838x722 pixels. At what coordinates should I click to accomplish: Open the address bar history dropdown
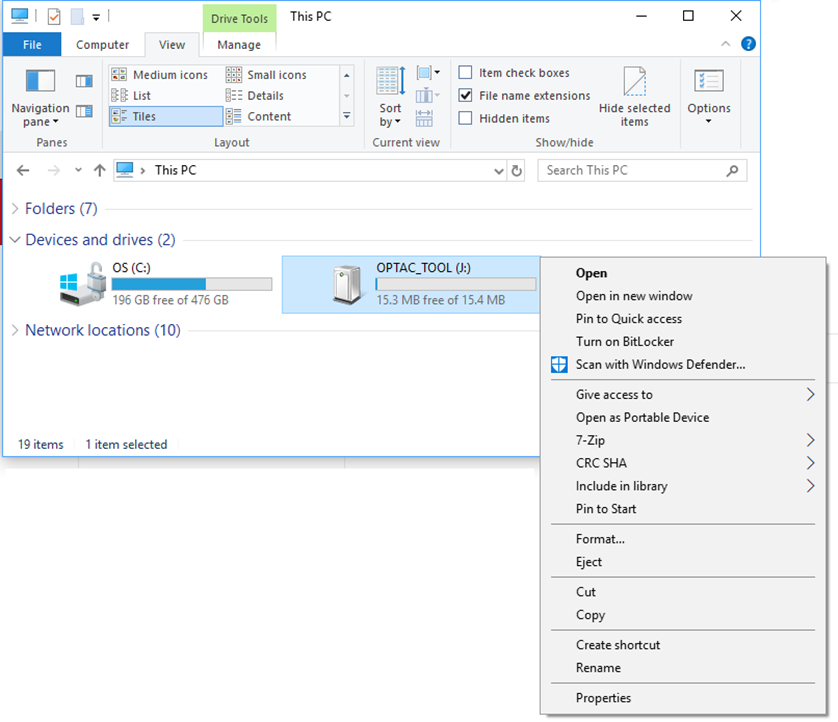[499, 171]
